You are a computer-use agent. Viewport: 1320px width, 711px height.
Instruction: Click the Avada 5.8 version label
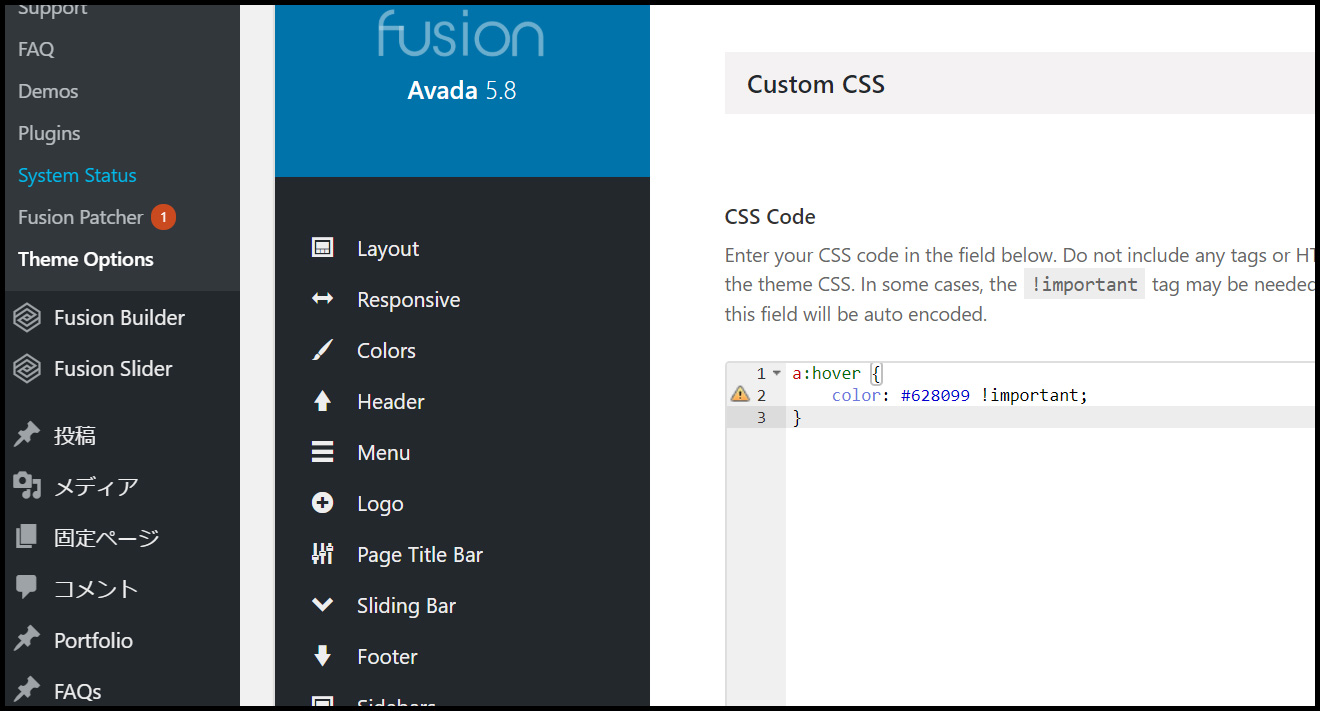click(462, 90)
